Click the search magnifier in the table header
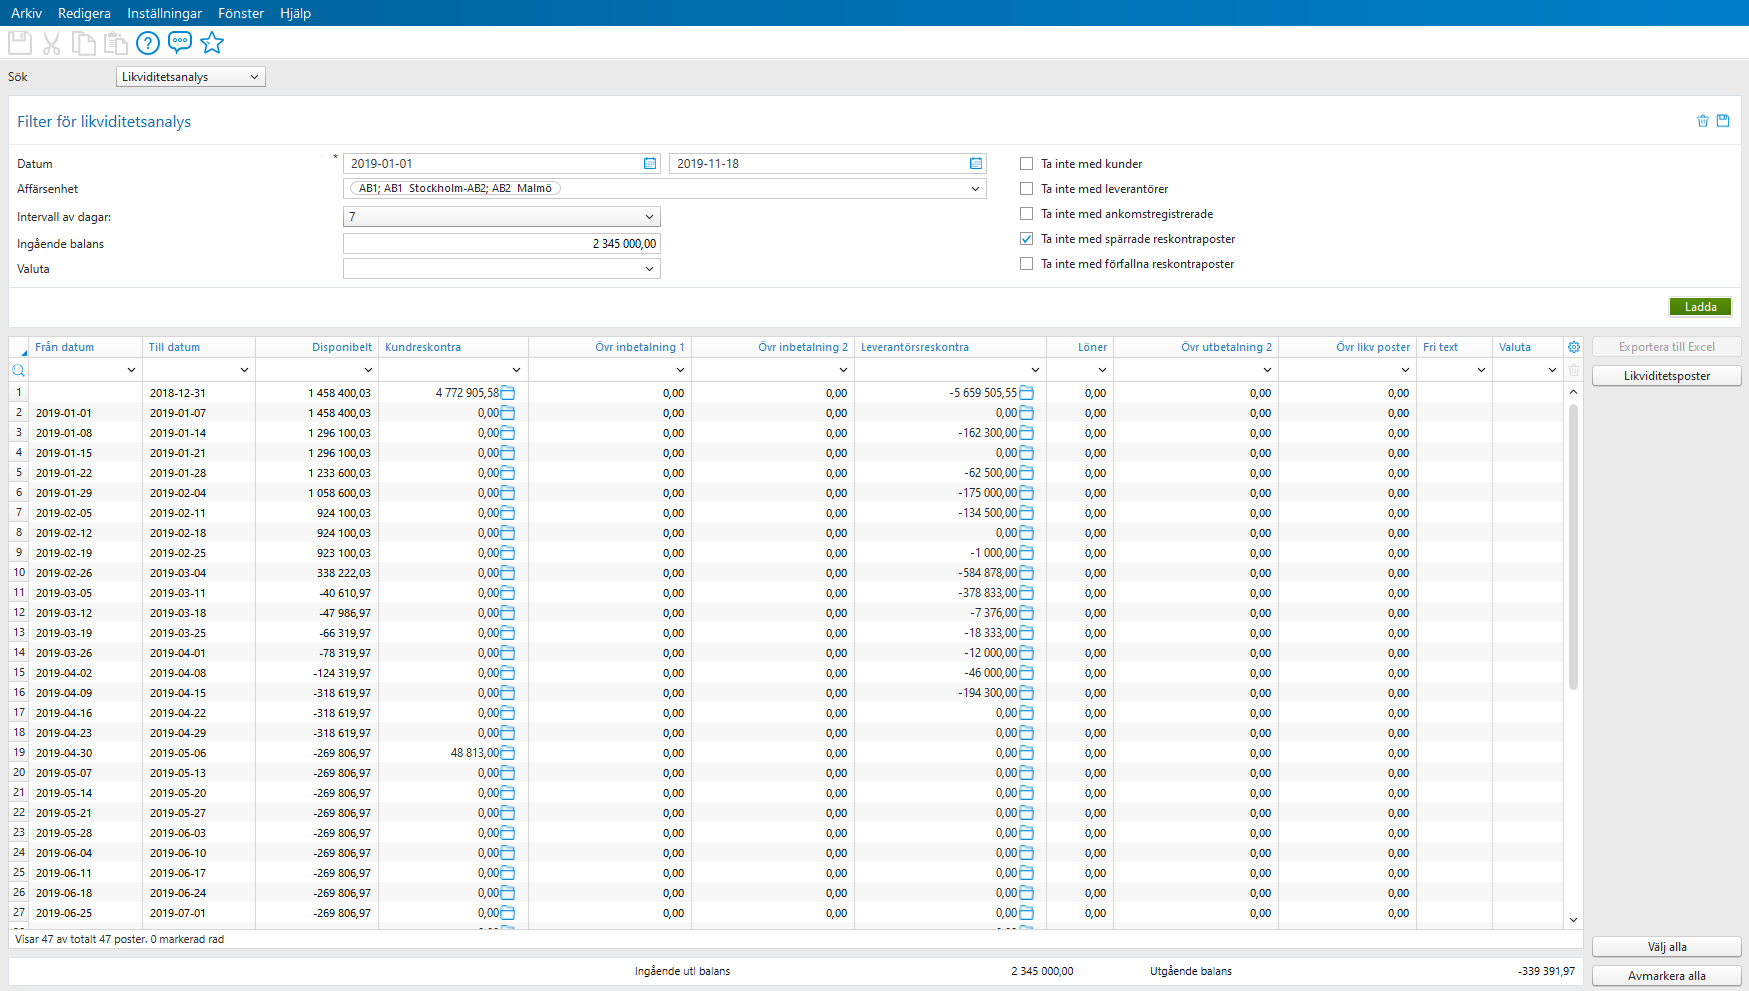The height and width of the screenshot is (991, 1749). pyautogui.click(x=18, y=370)
